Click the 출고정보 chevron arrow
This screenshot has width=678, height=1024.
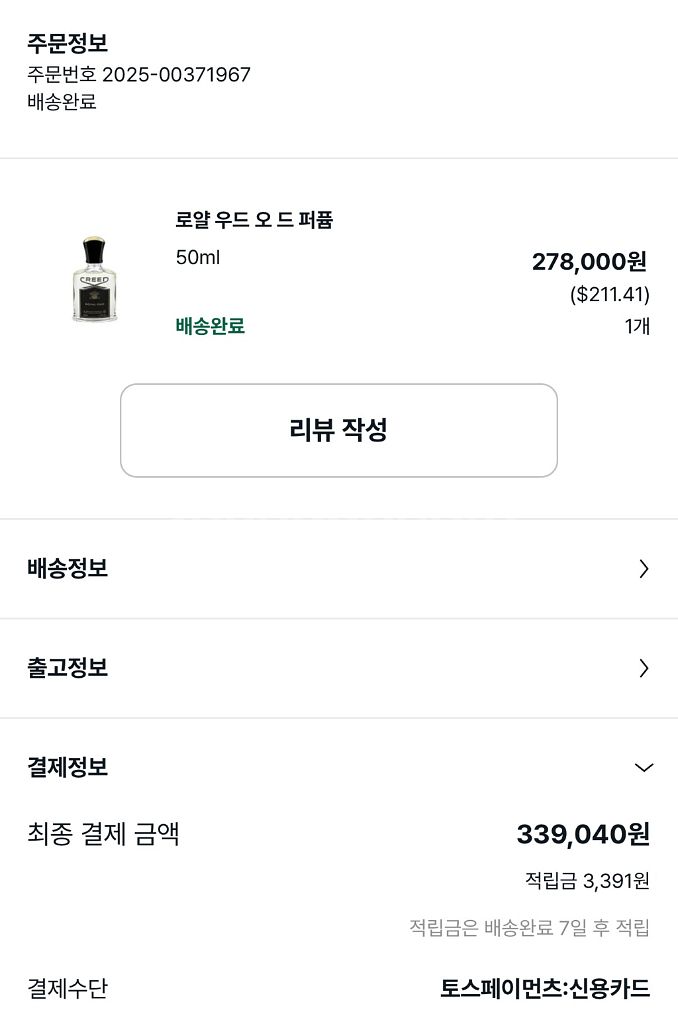[644, 668]
